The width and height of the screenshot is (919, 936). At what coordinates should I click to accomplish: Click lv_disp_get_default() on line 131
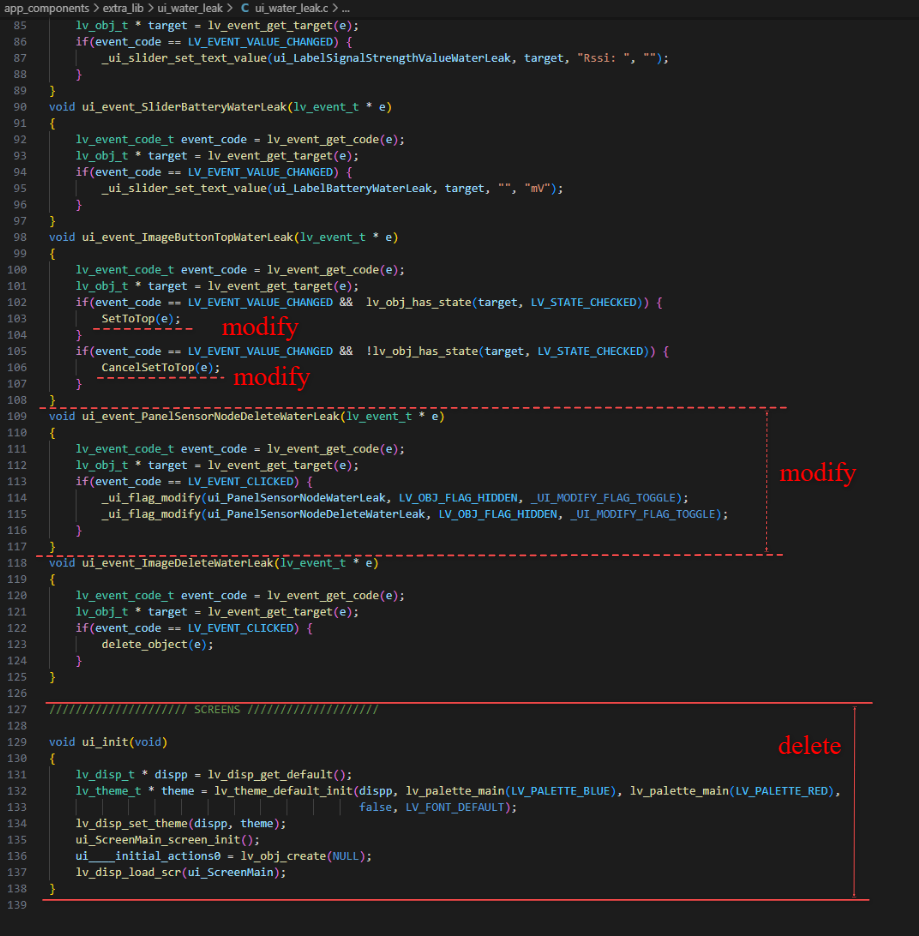pyautogui.click(x=276, y=775)
